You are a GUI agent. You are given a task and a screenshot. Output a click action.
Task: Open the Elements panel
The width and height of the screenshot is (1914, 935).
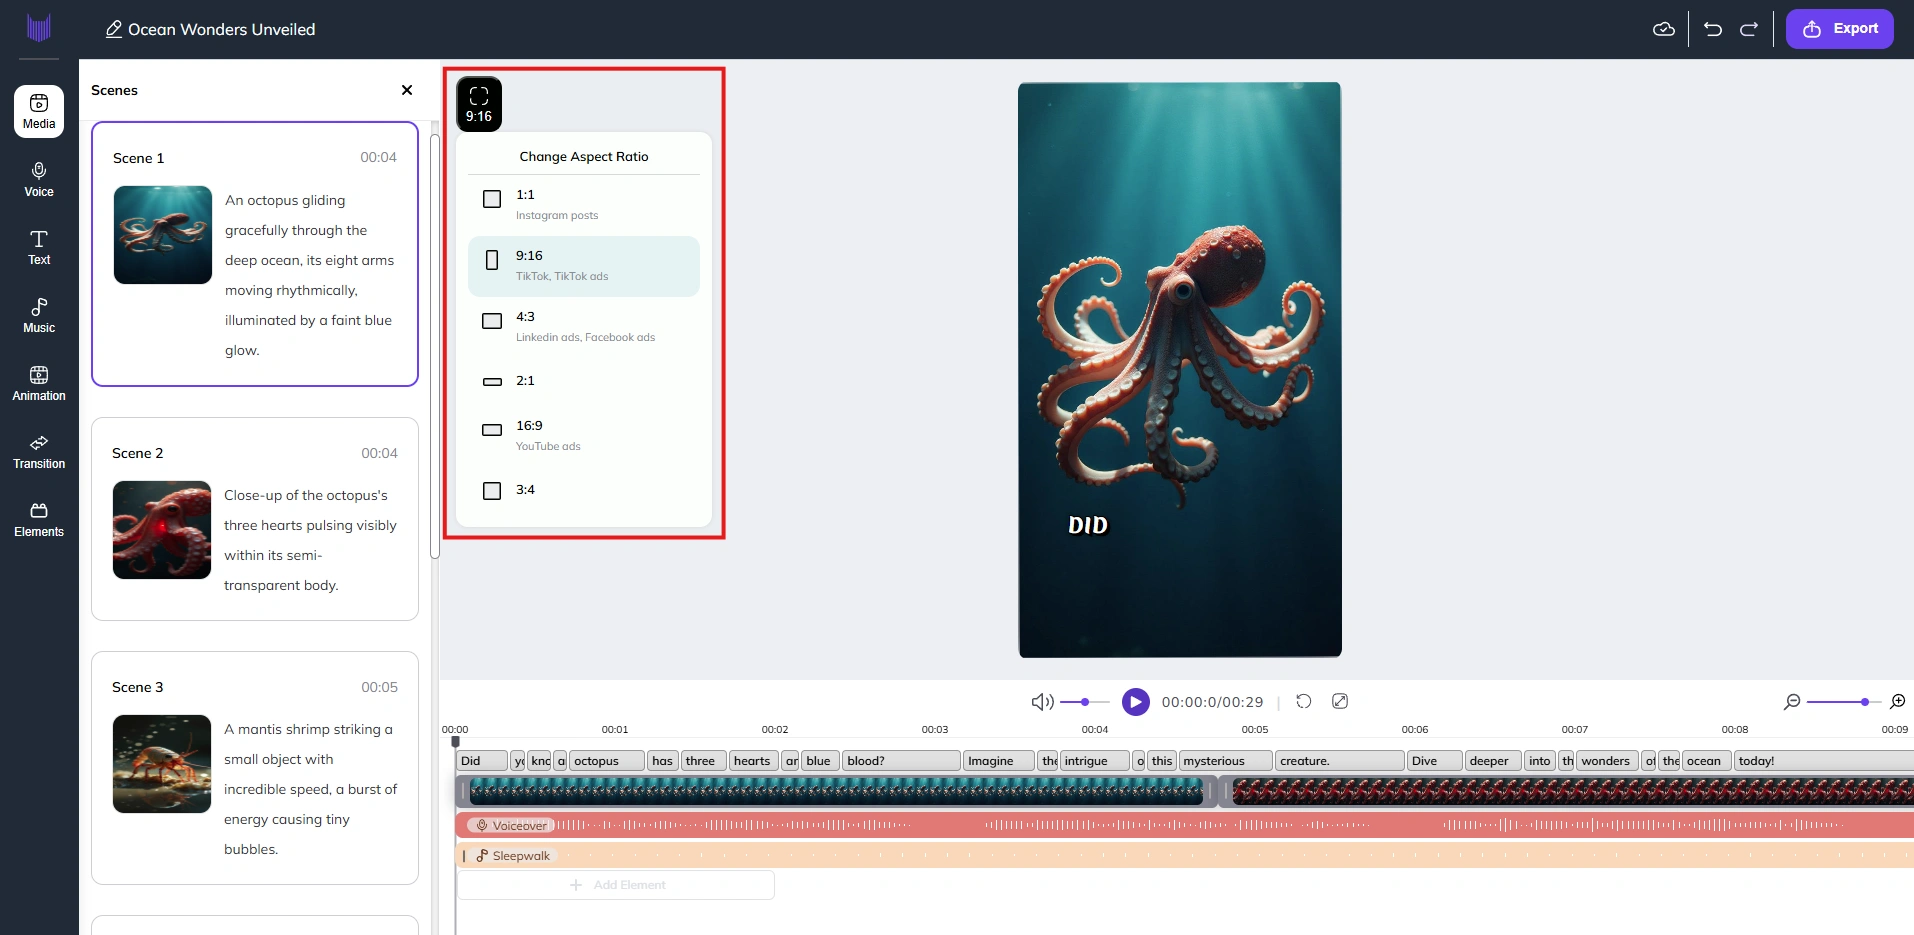tap(39, 520)
